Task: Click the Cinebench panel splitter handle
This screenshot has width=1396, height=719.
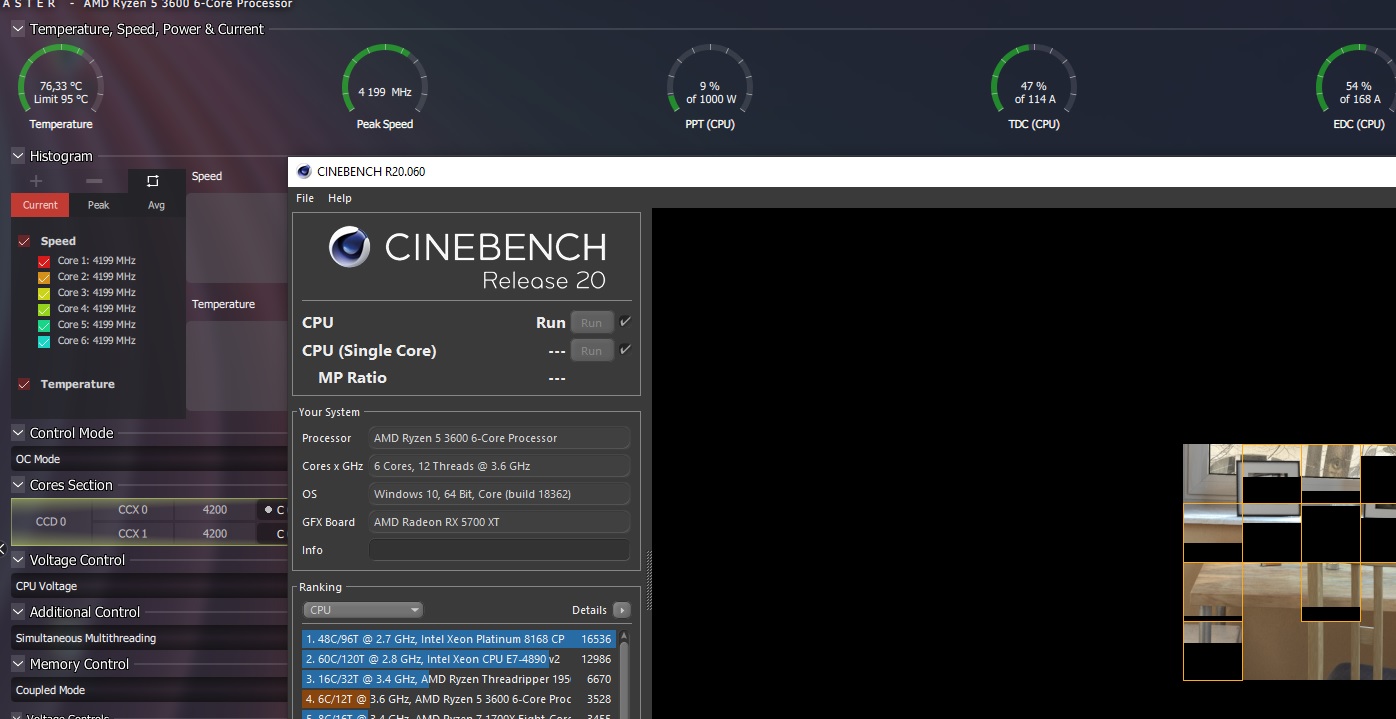Action: tap(648, 580)
